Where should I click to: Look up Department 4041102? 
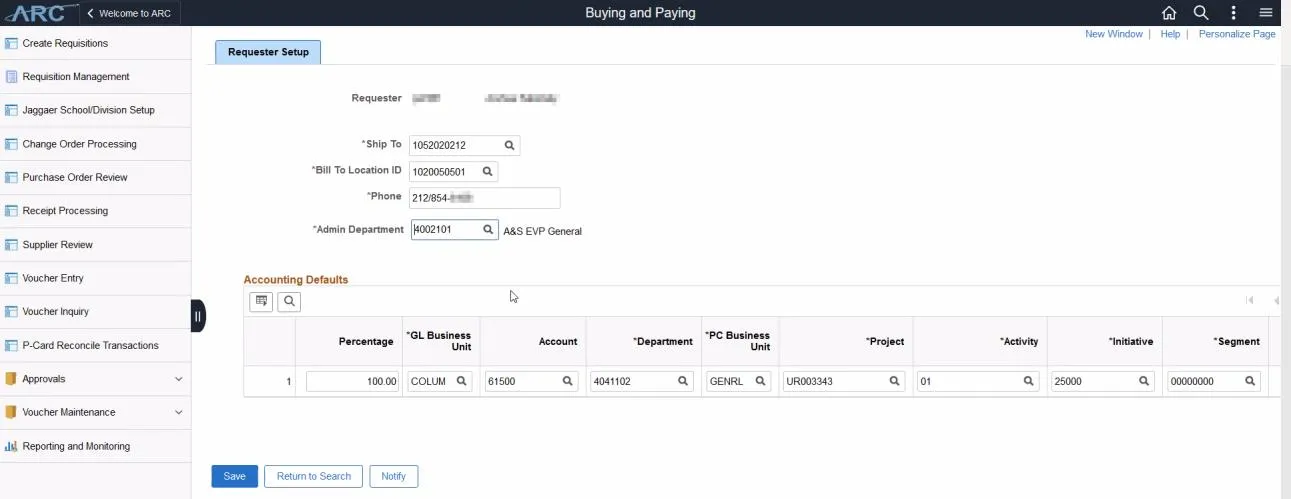point(683,381)
